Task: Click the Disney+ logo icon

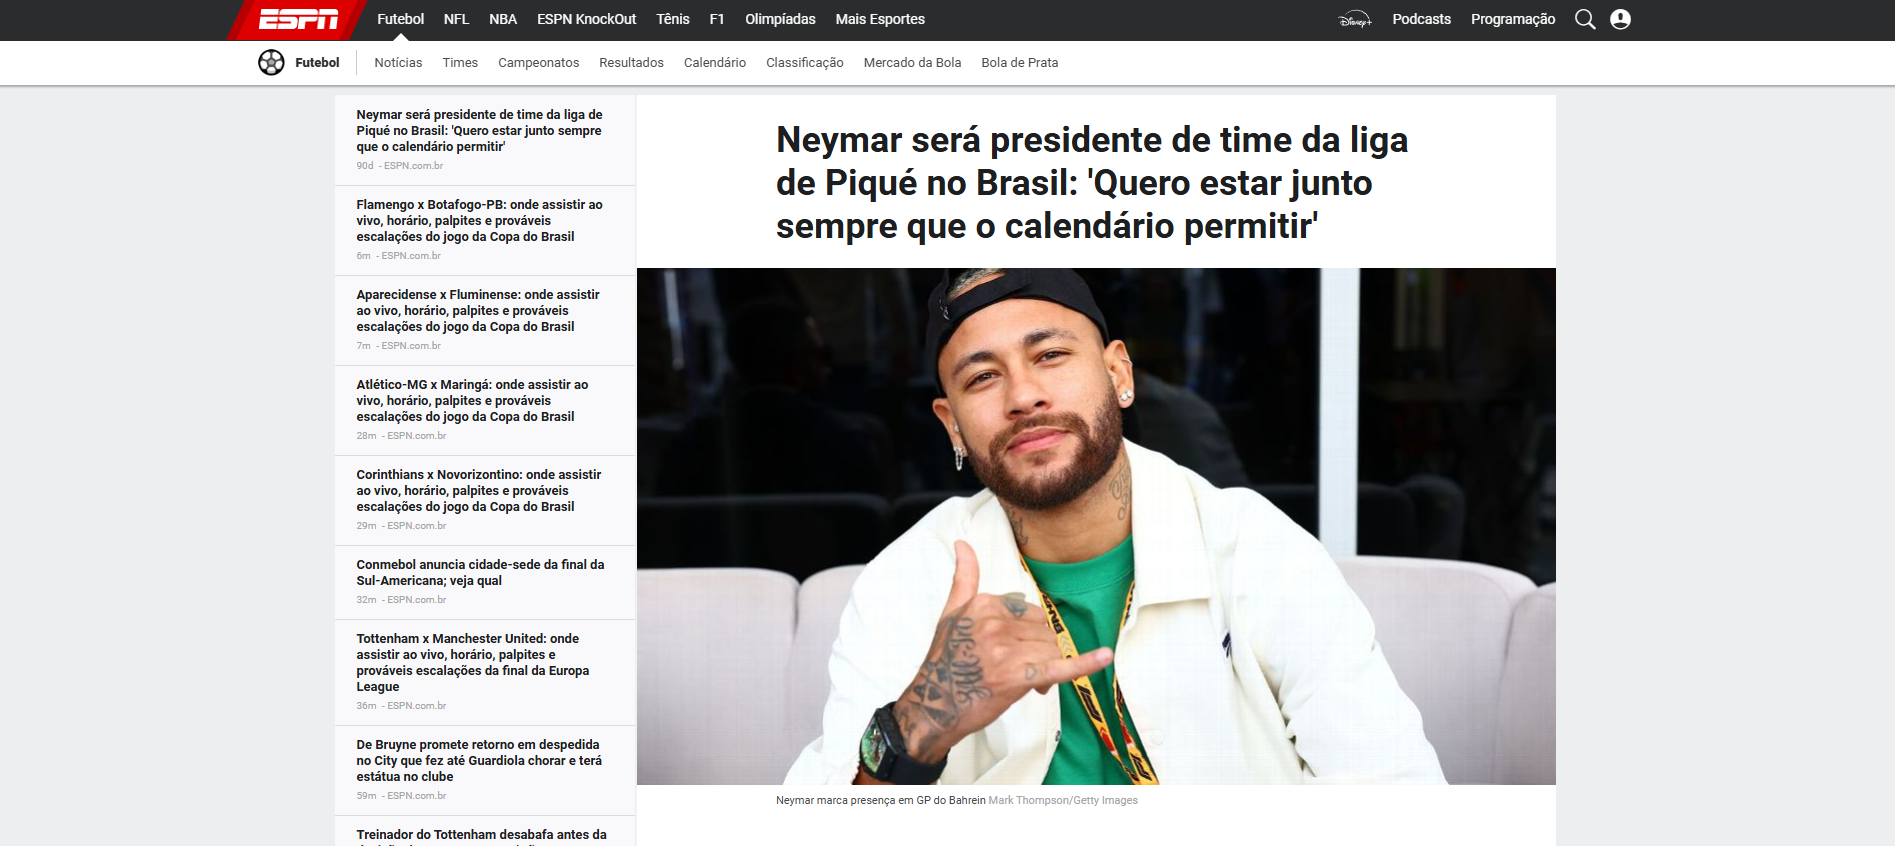Action: 1355,19
